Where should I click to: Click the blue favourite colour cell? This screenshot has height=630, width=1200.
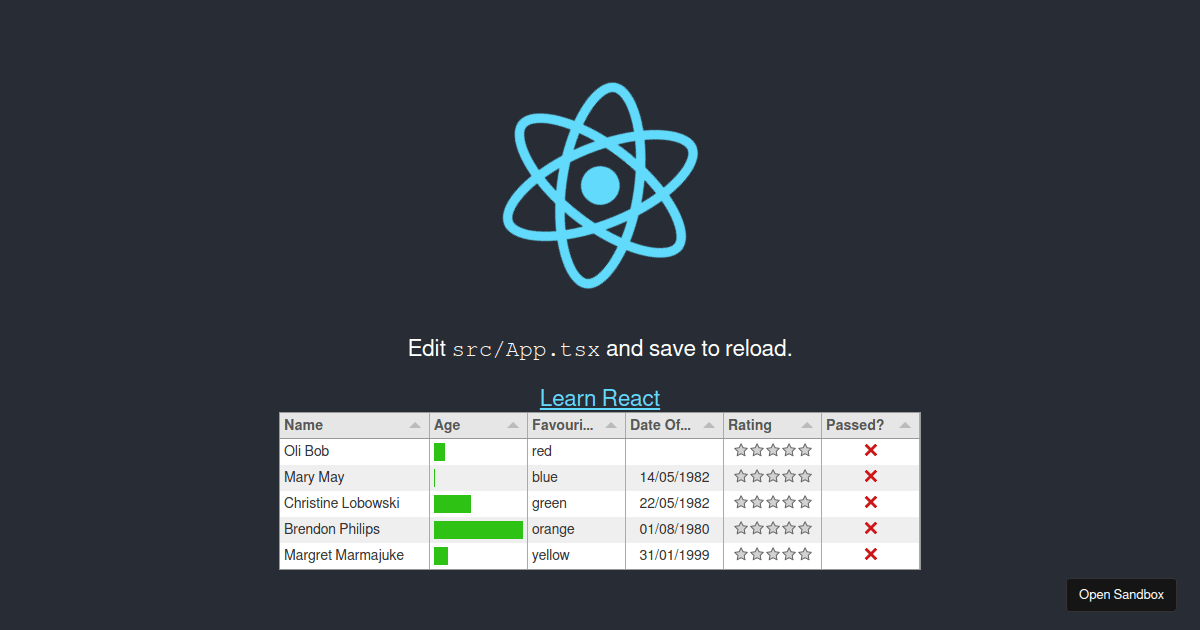click(576, 477)
